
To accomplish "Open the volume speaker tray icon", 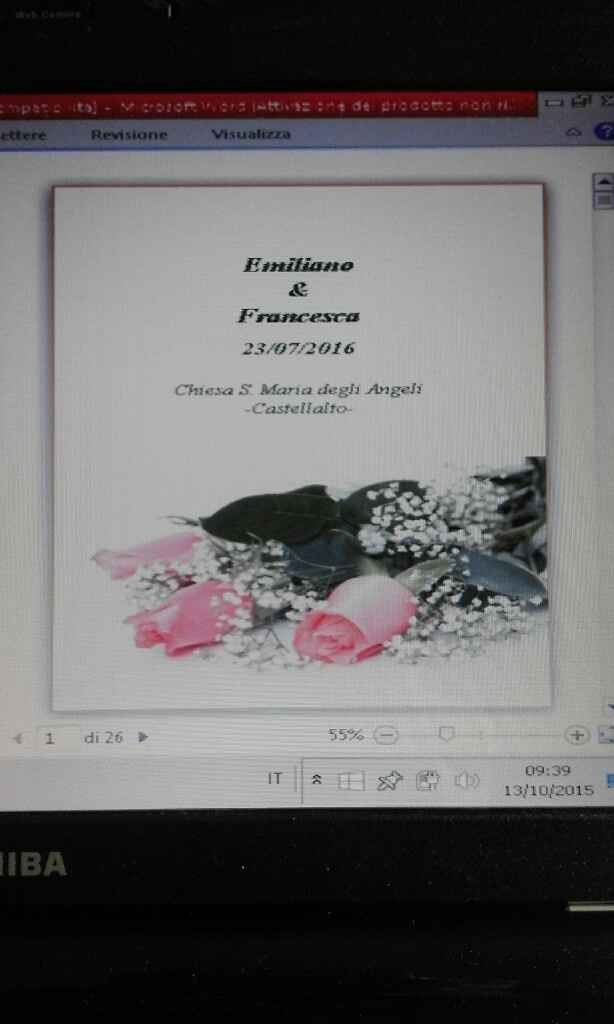I will click(467, 780).
